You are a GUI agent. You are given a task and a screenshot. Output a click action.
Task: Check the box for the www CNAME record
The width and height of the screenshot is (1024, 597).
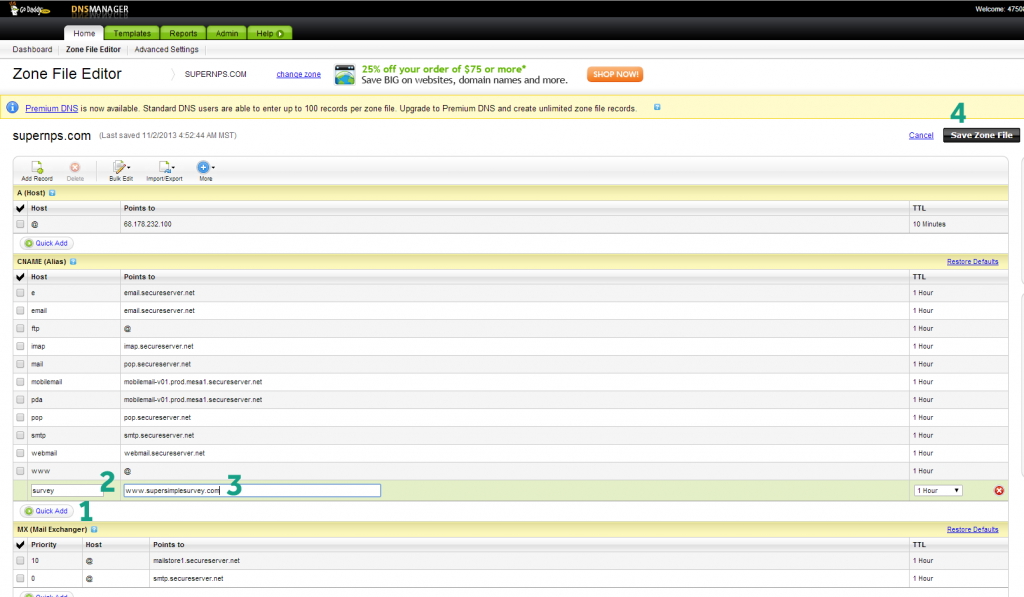(20, 471)
